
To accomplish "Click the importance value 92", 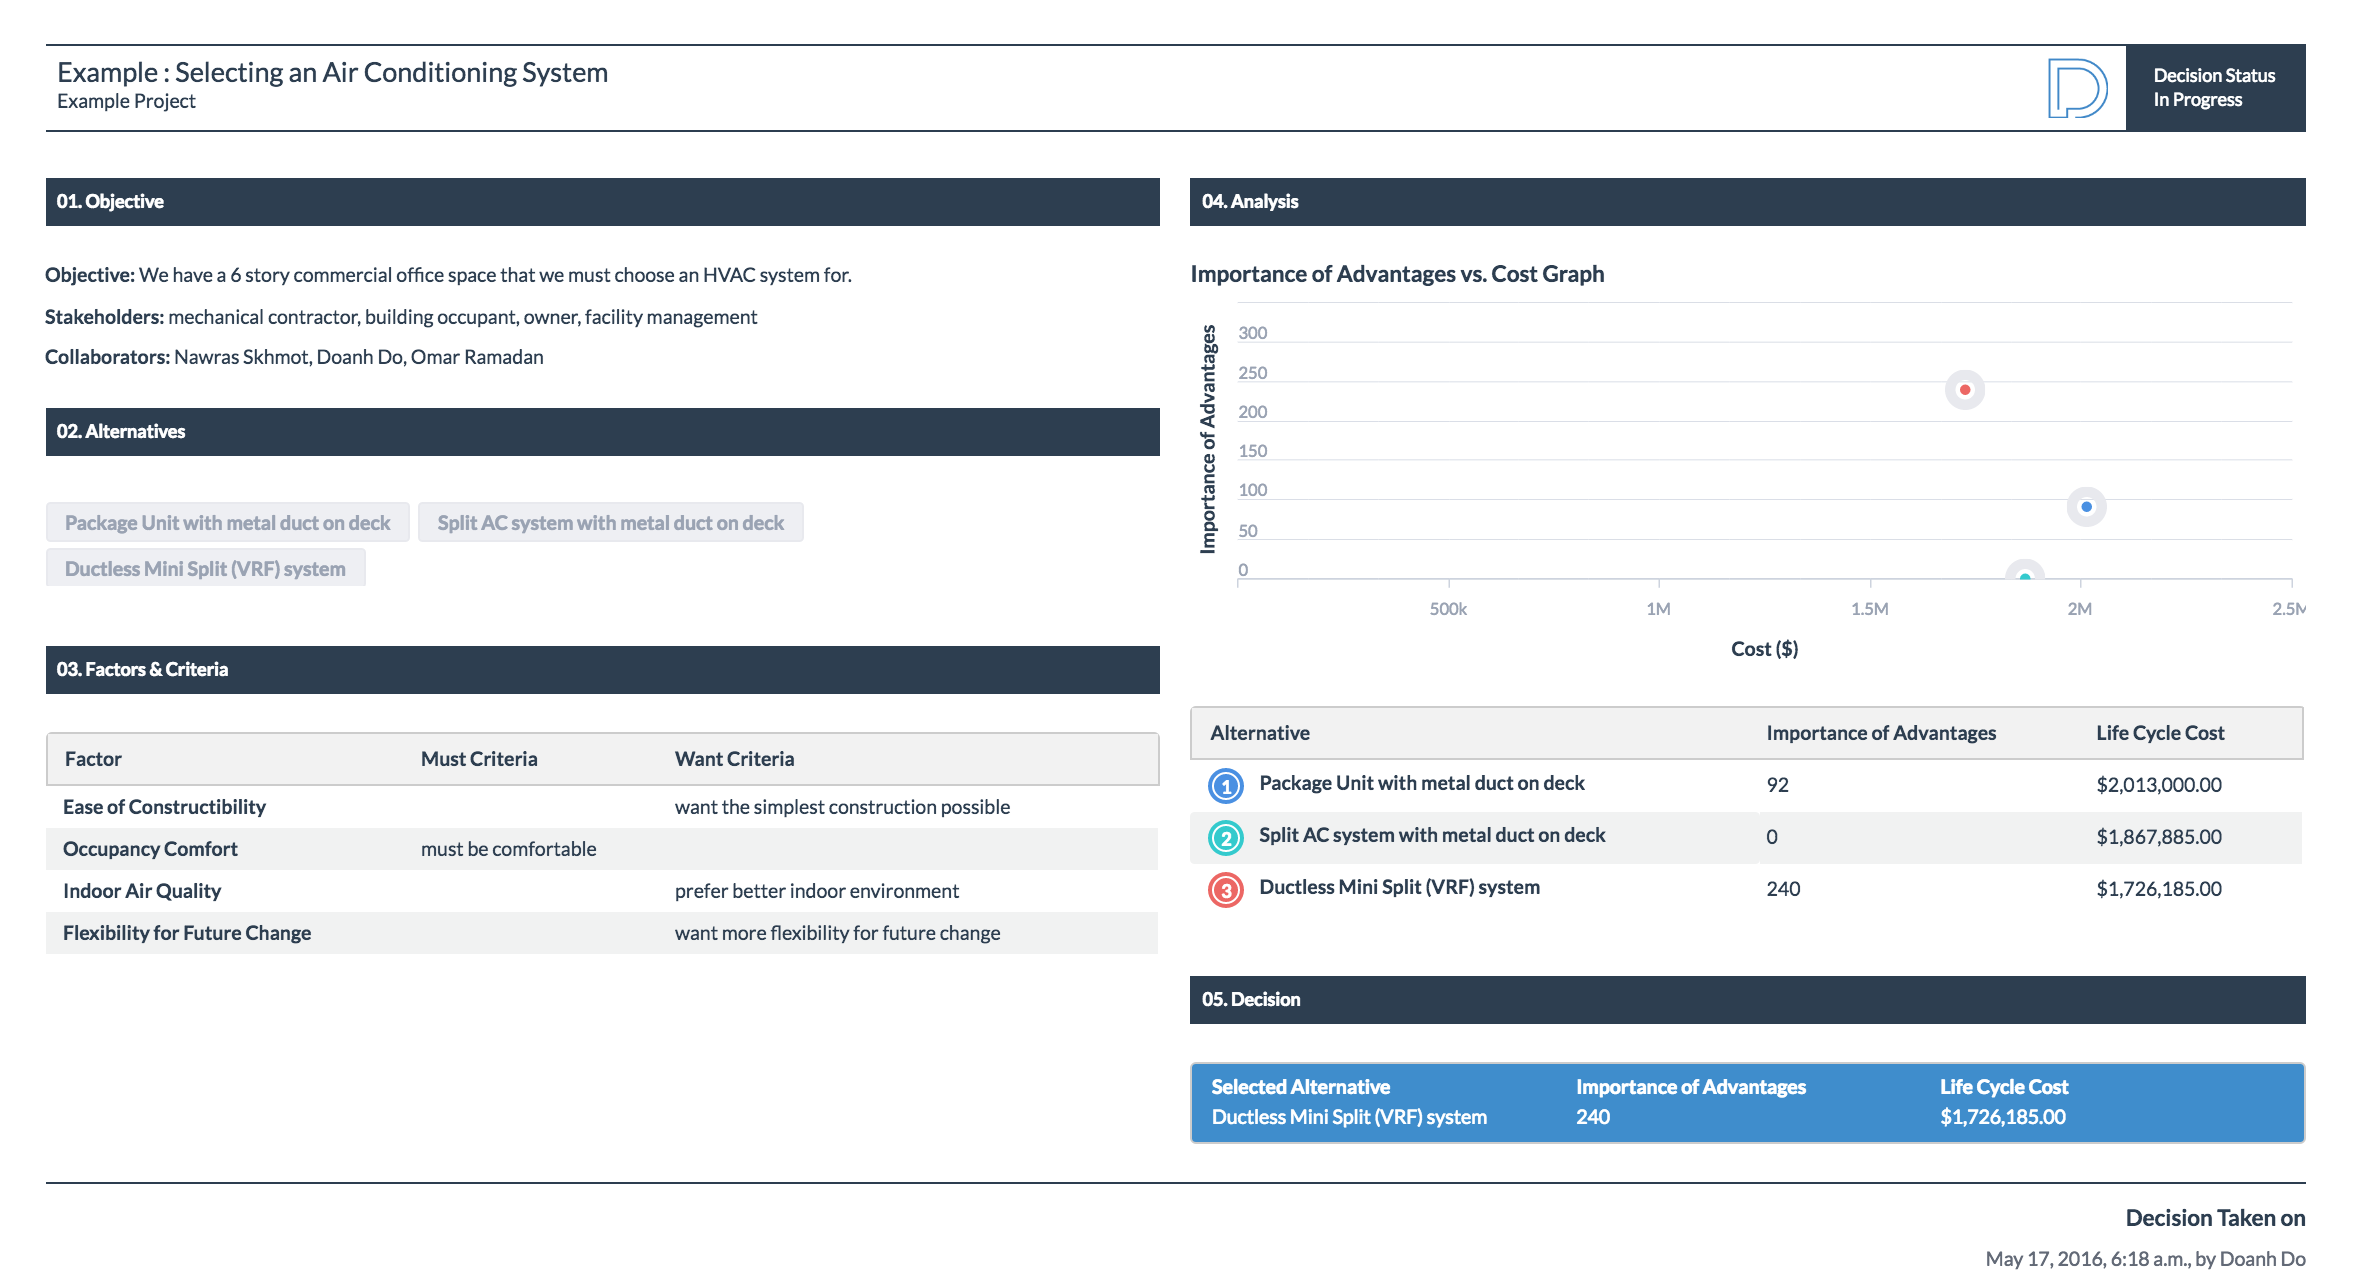I will (1777, 785).
